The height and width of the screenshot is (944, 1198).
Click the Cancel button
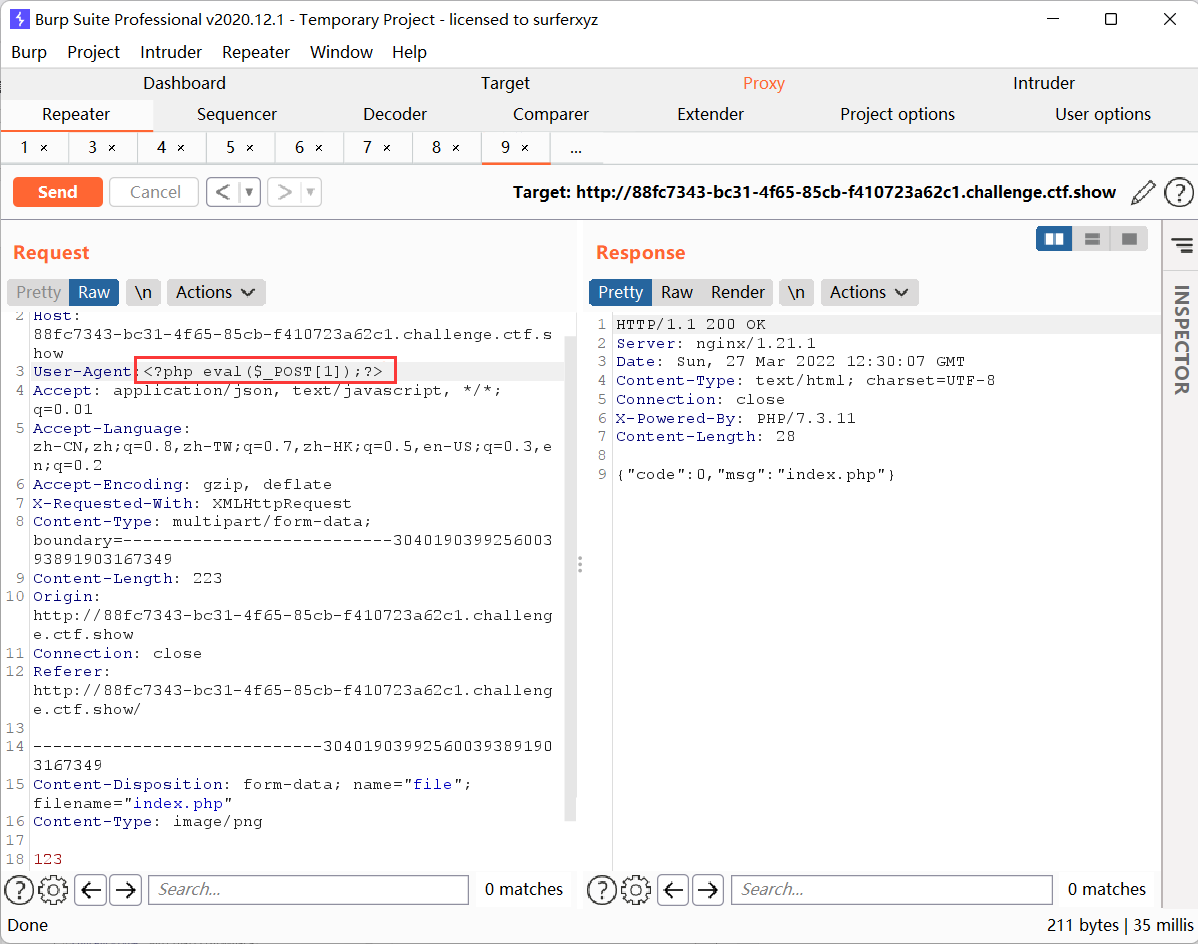155,192
